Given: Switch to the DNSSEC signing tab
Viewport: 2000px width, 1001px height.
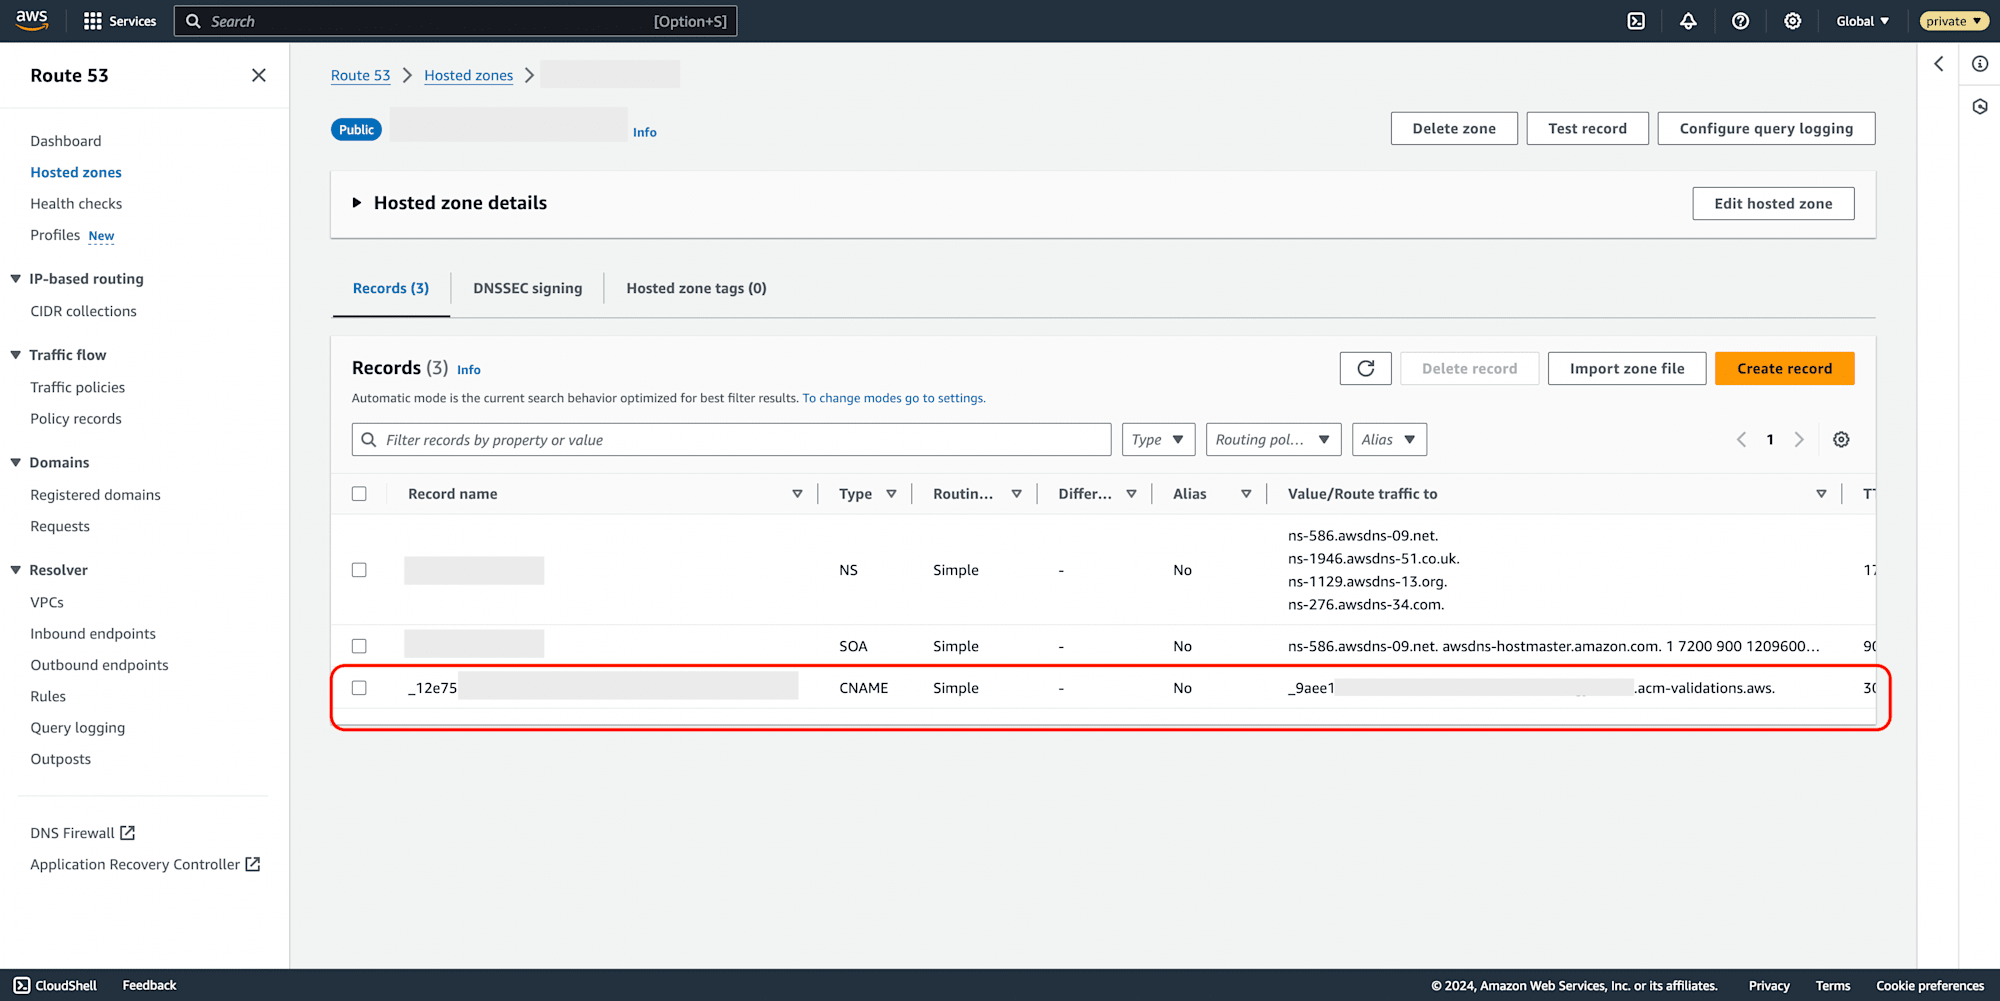Looking at the screenshot, I should (x=527, y=288).
